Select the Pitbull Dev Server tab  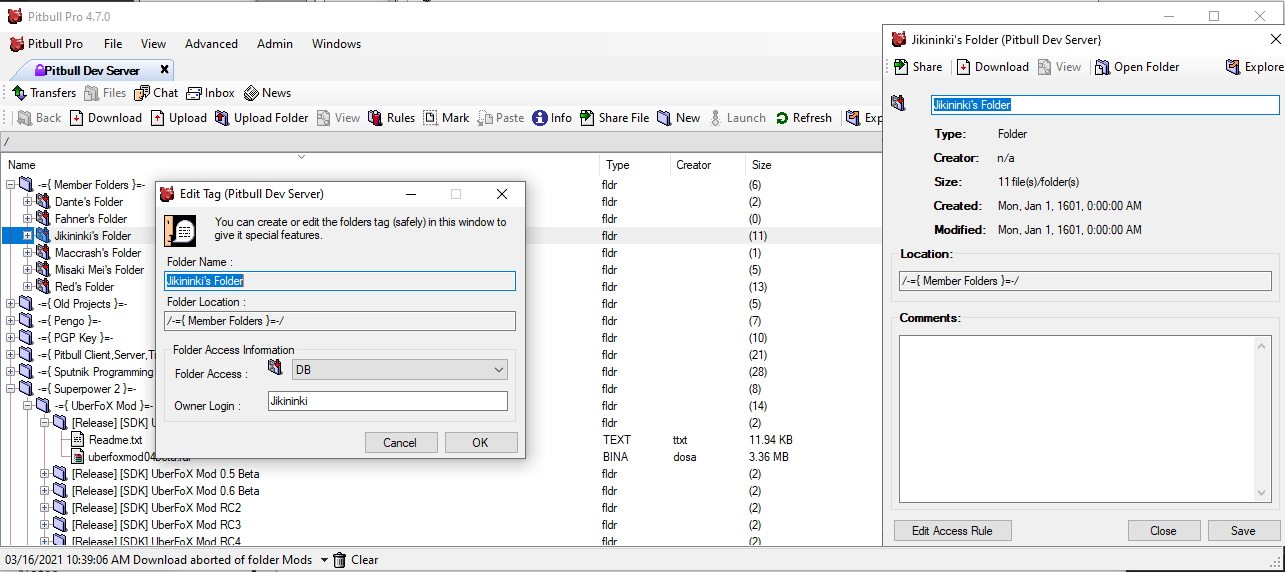[x=92, y=70]
